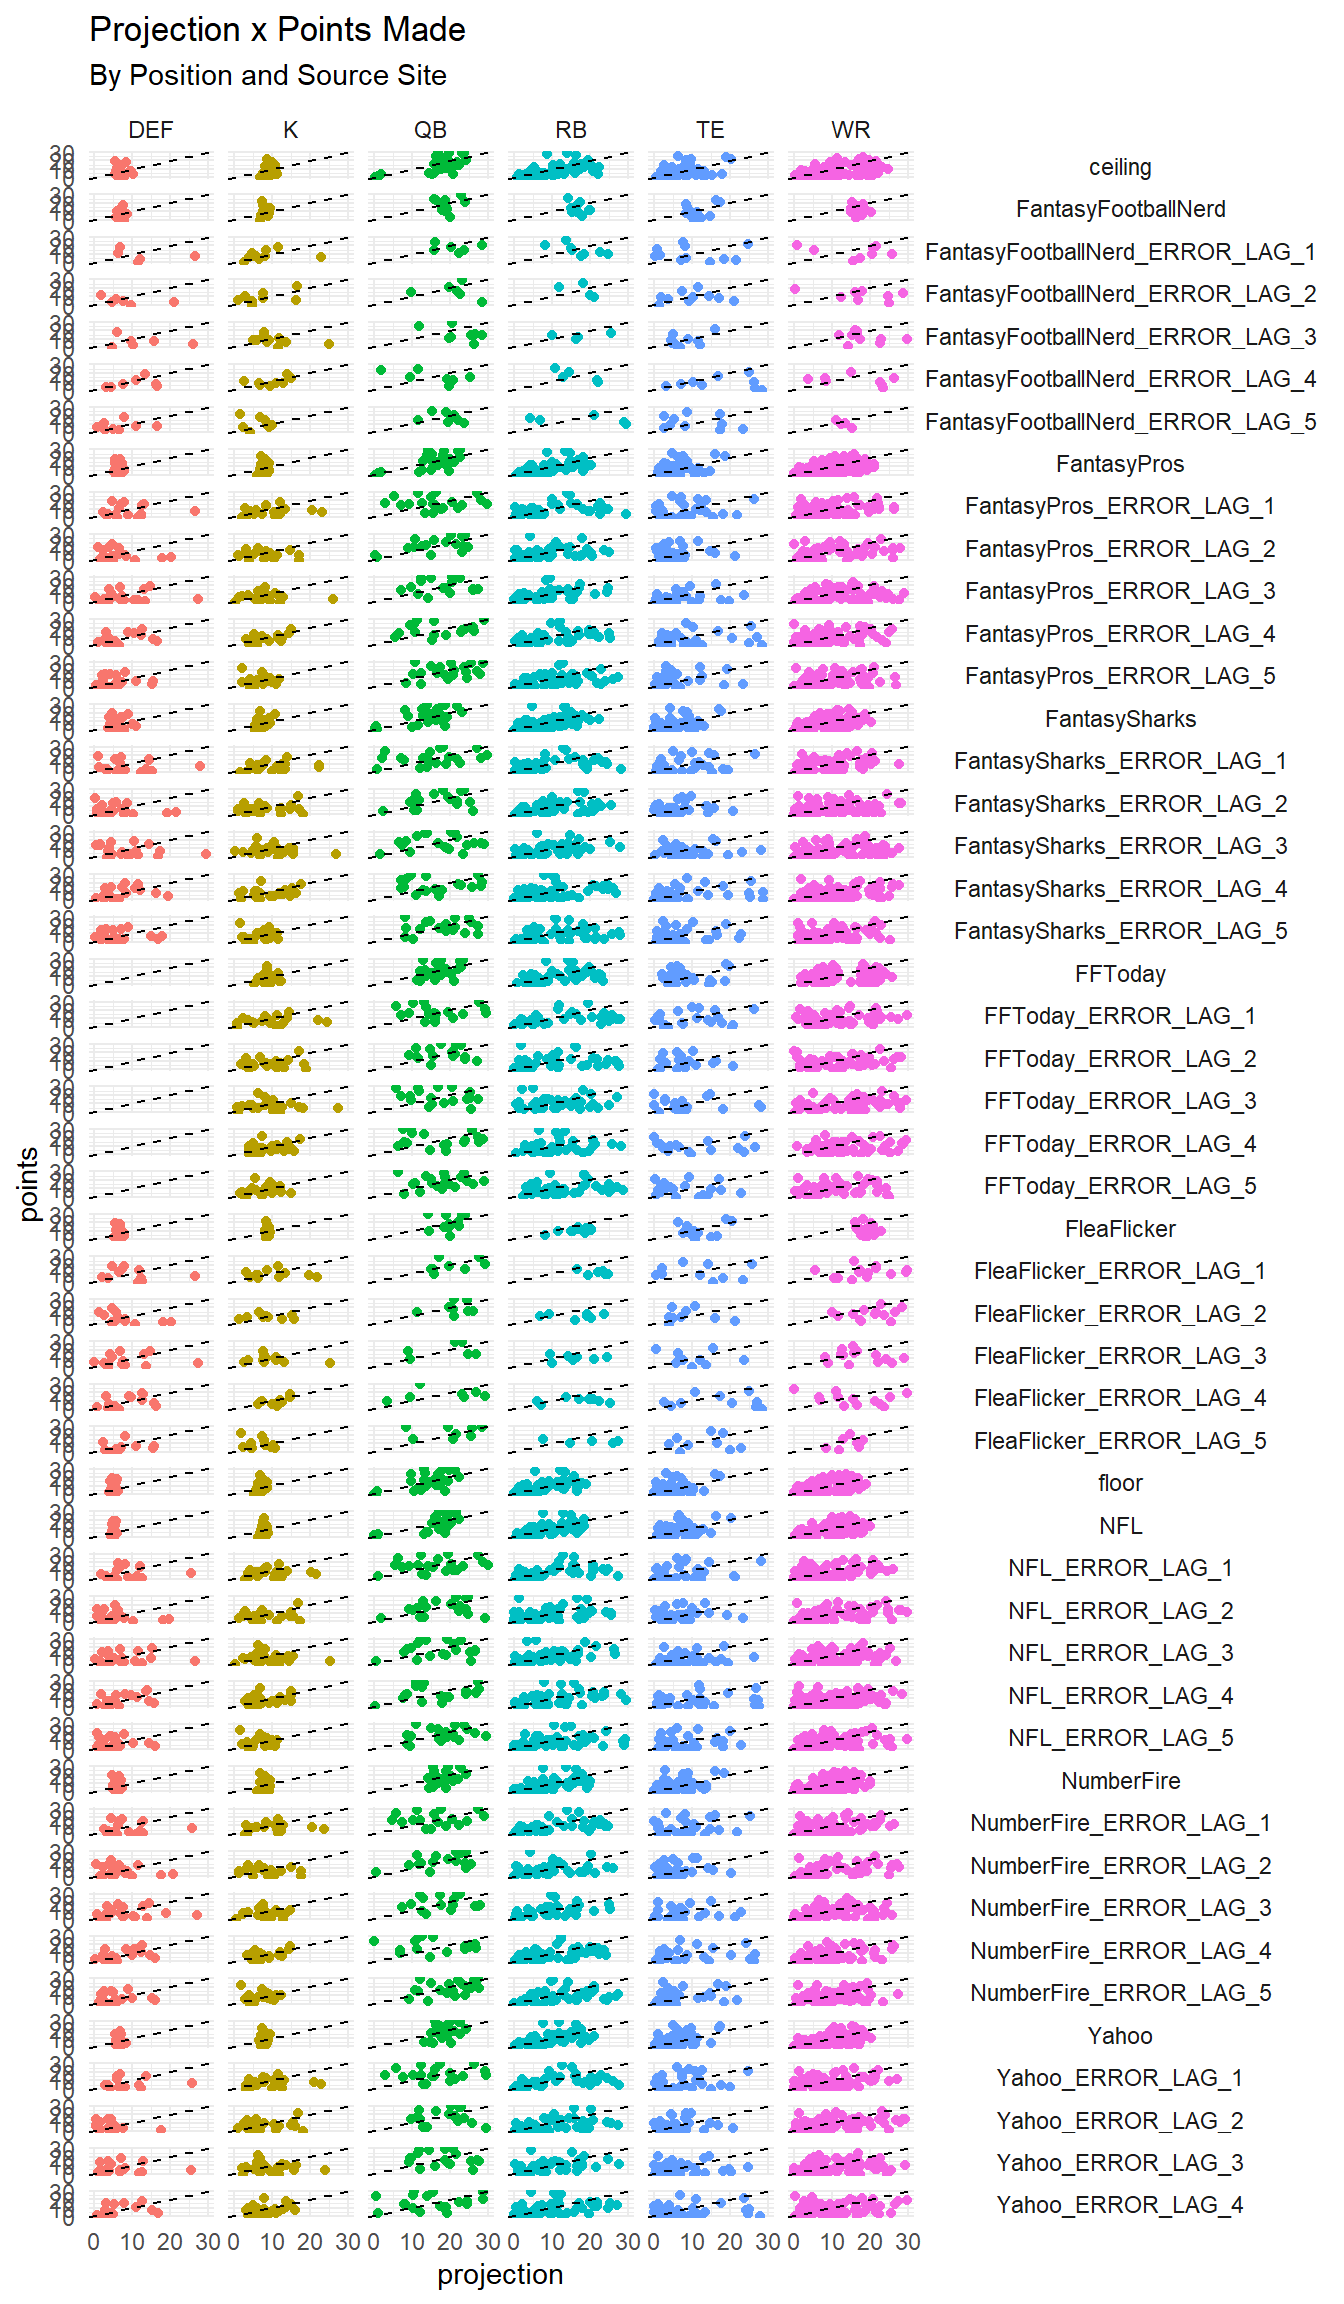Image resolution: width=1344 pixels, height=2304 pixels.
Task: Select the QB column header
Action: (430, 130)
